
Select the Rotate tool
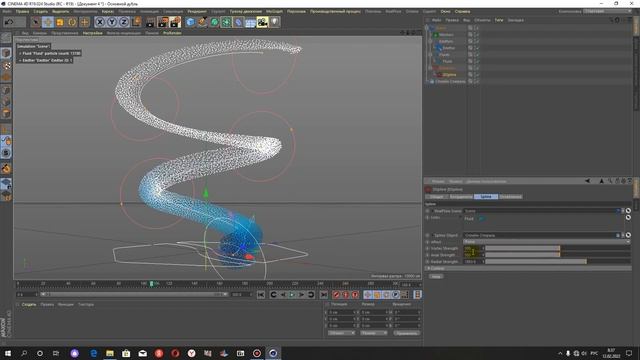click(72, 22)
